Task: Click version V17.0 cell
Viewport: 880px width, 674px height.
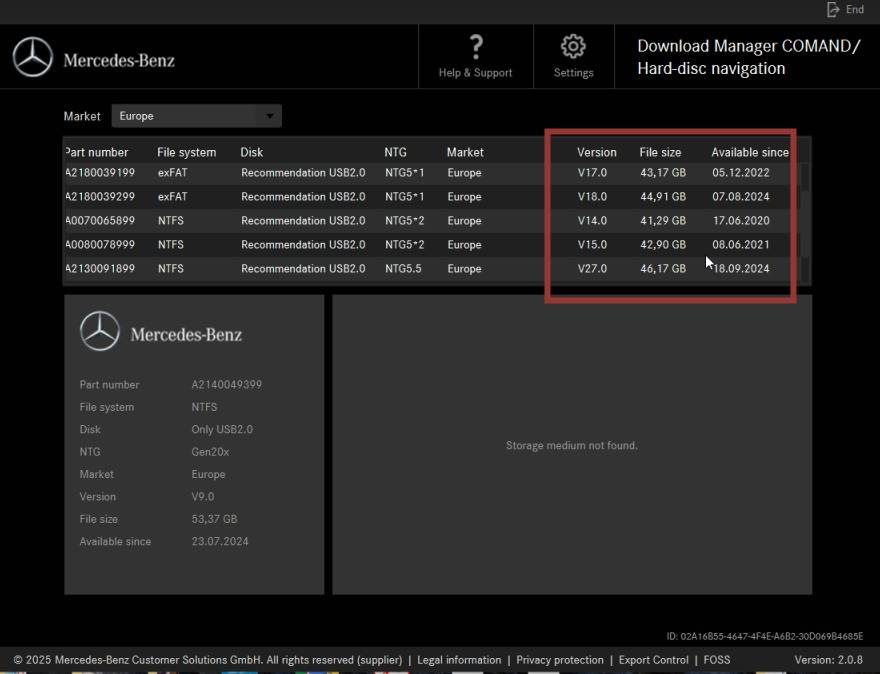Action: pos(592,173)
